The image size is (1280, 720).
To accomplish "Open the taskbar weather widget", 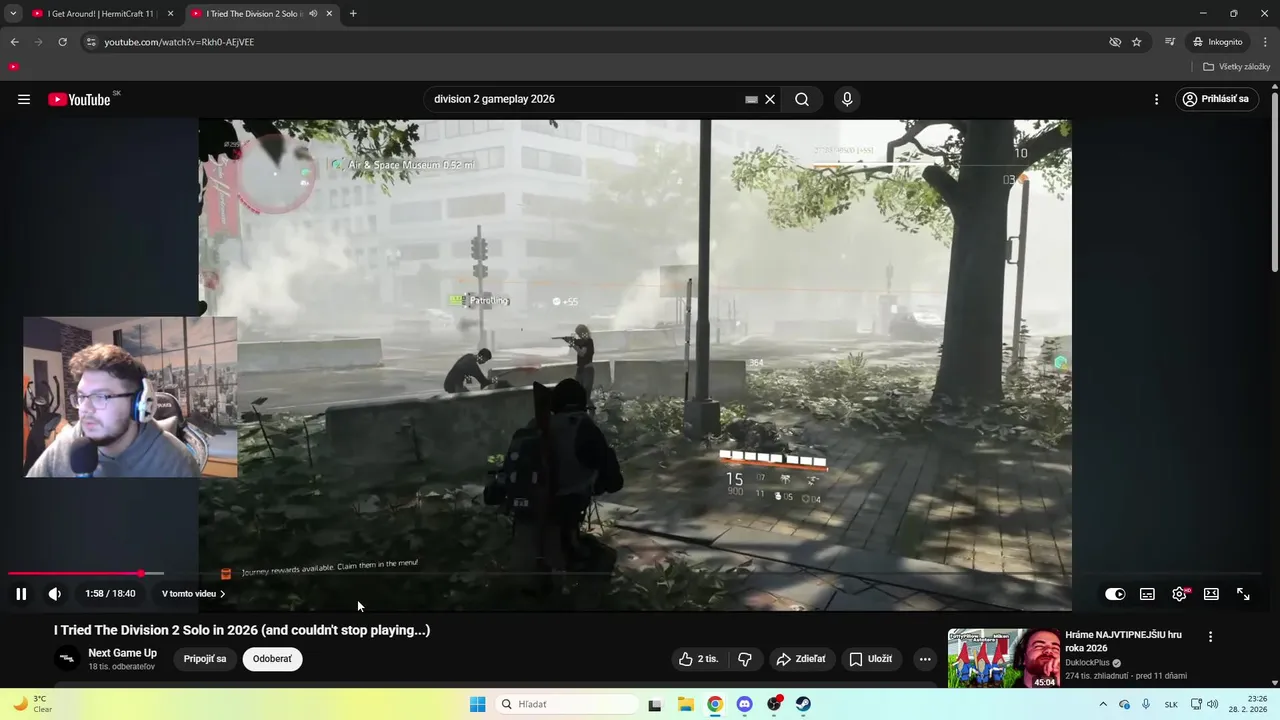I will (x=32, y=704).
